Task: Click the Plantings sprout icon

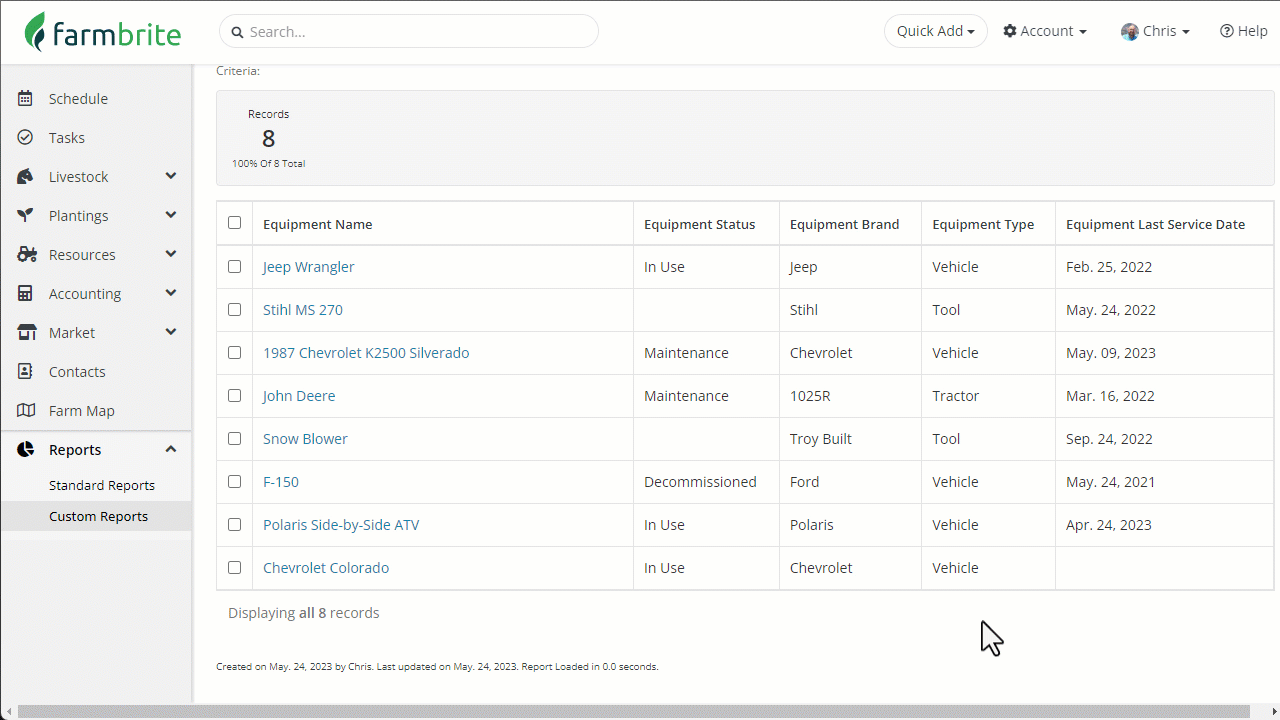Action: (26, 215)
